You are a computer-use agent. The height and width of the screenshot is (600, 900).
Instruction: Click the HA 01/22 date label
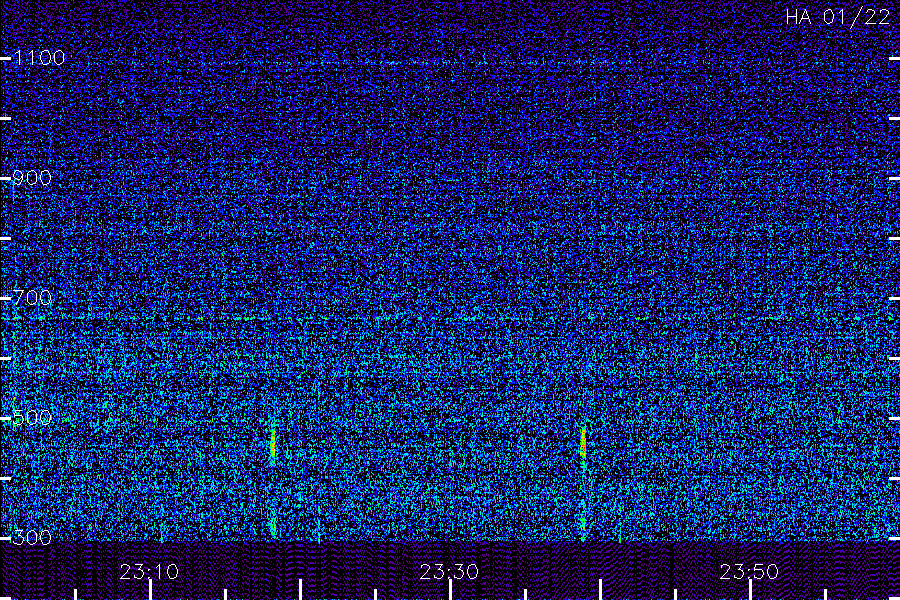[837, 17]
